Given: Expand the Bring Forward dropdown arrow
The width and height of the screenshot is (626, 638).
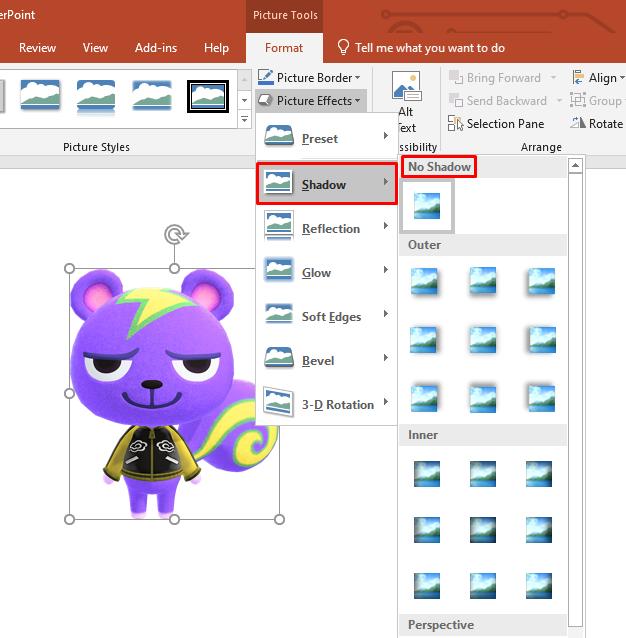Looking at the screenshot, I should point(553,77).
